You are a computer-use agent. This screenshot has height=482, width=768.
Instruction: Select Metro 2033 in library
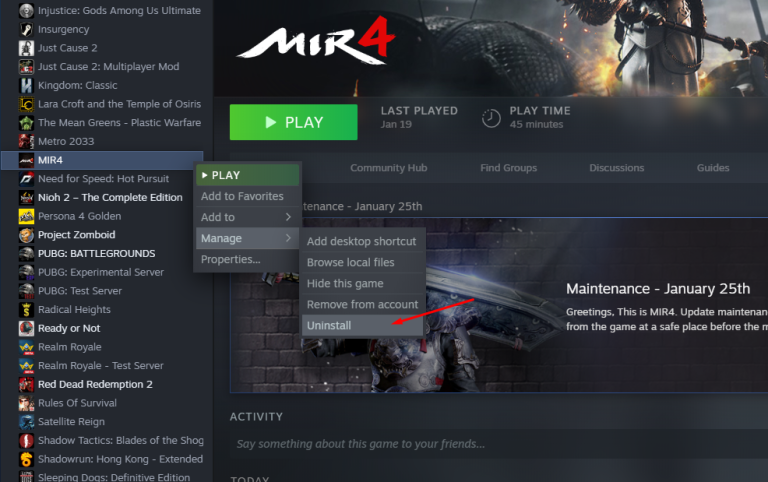click(66, 142)
